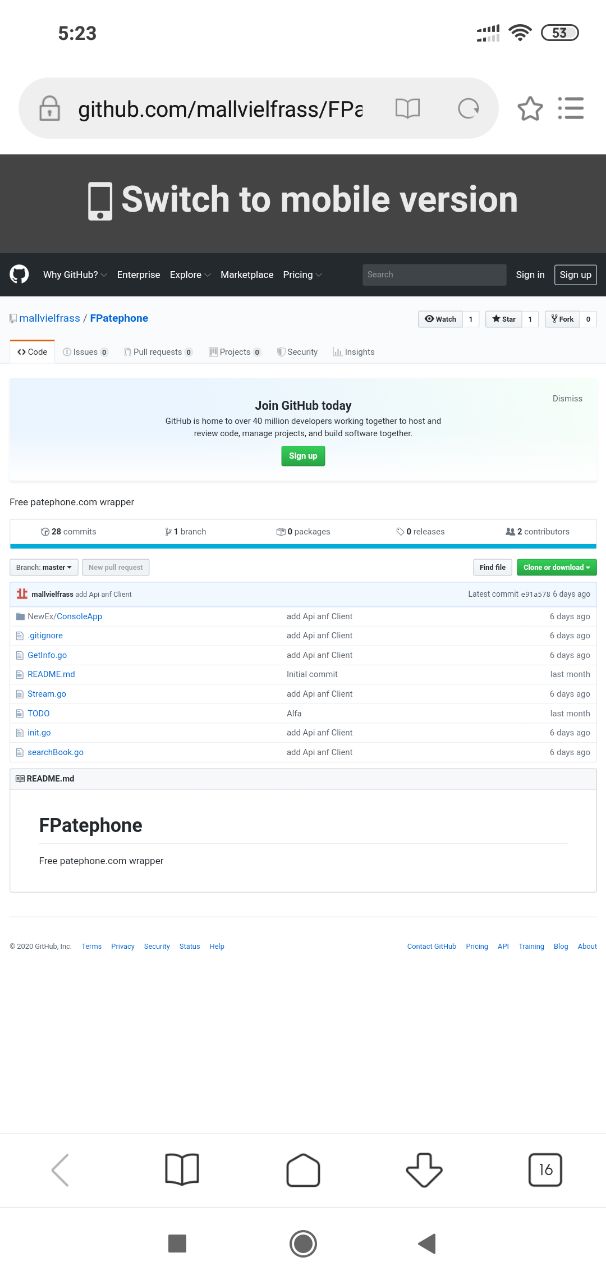This screenshot has height=1280, width=606.
Task: Open GetInfo.go file
Action: (47, 655)
